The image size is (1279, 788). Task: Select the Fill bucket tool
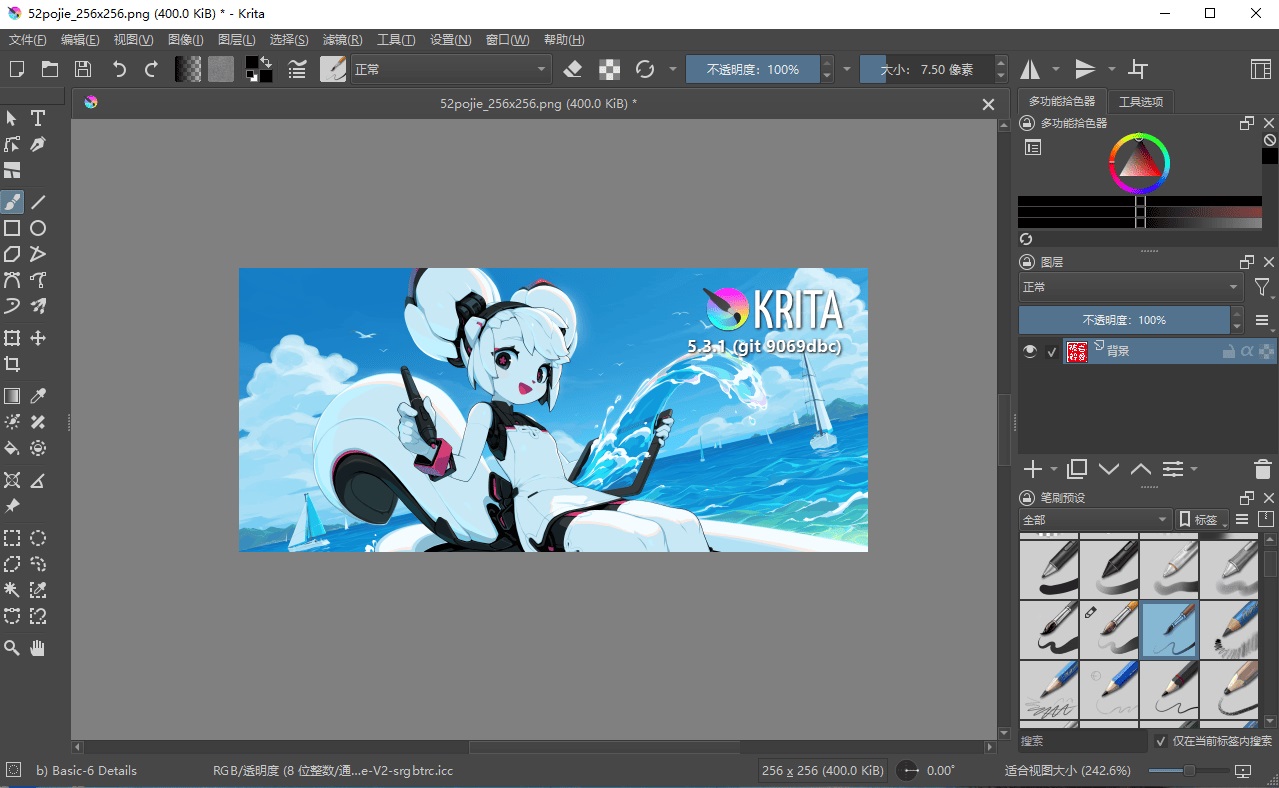click(x=12, y=448)
